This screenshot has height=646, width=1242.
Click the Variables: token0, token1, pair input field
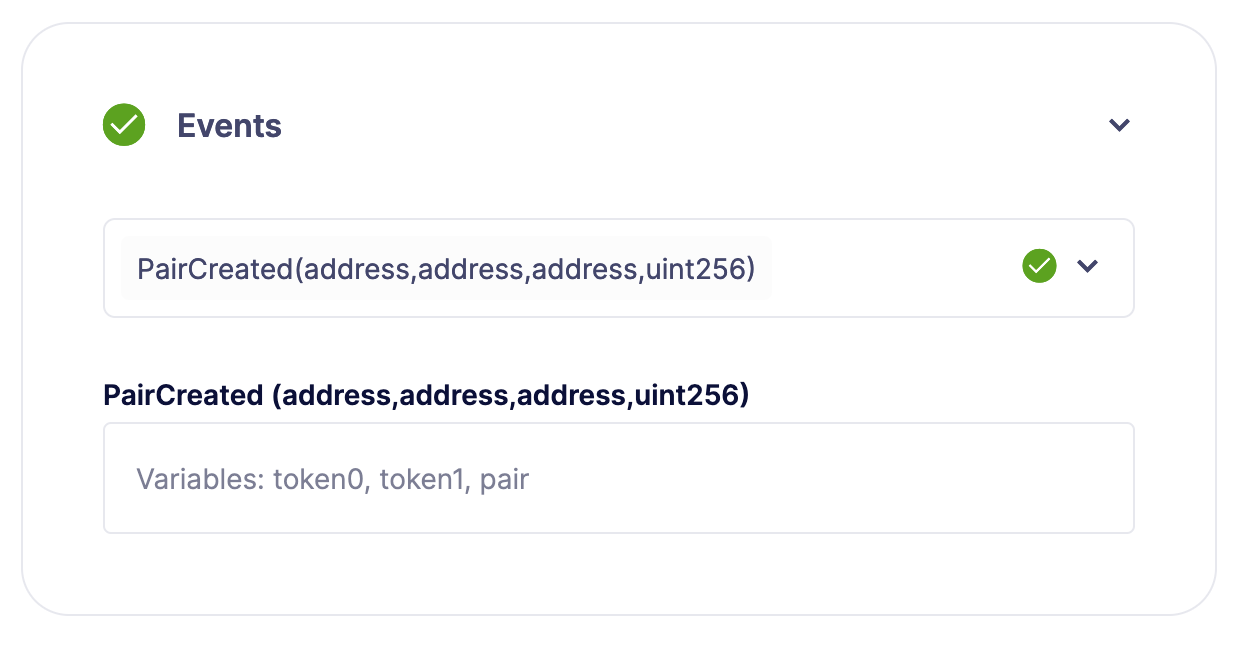[618, 478]
